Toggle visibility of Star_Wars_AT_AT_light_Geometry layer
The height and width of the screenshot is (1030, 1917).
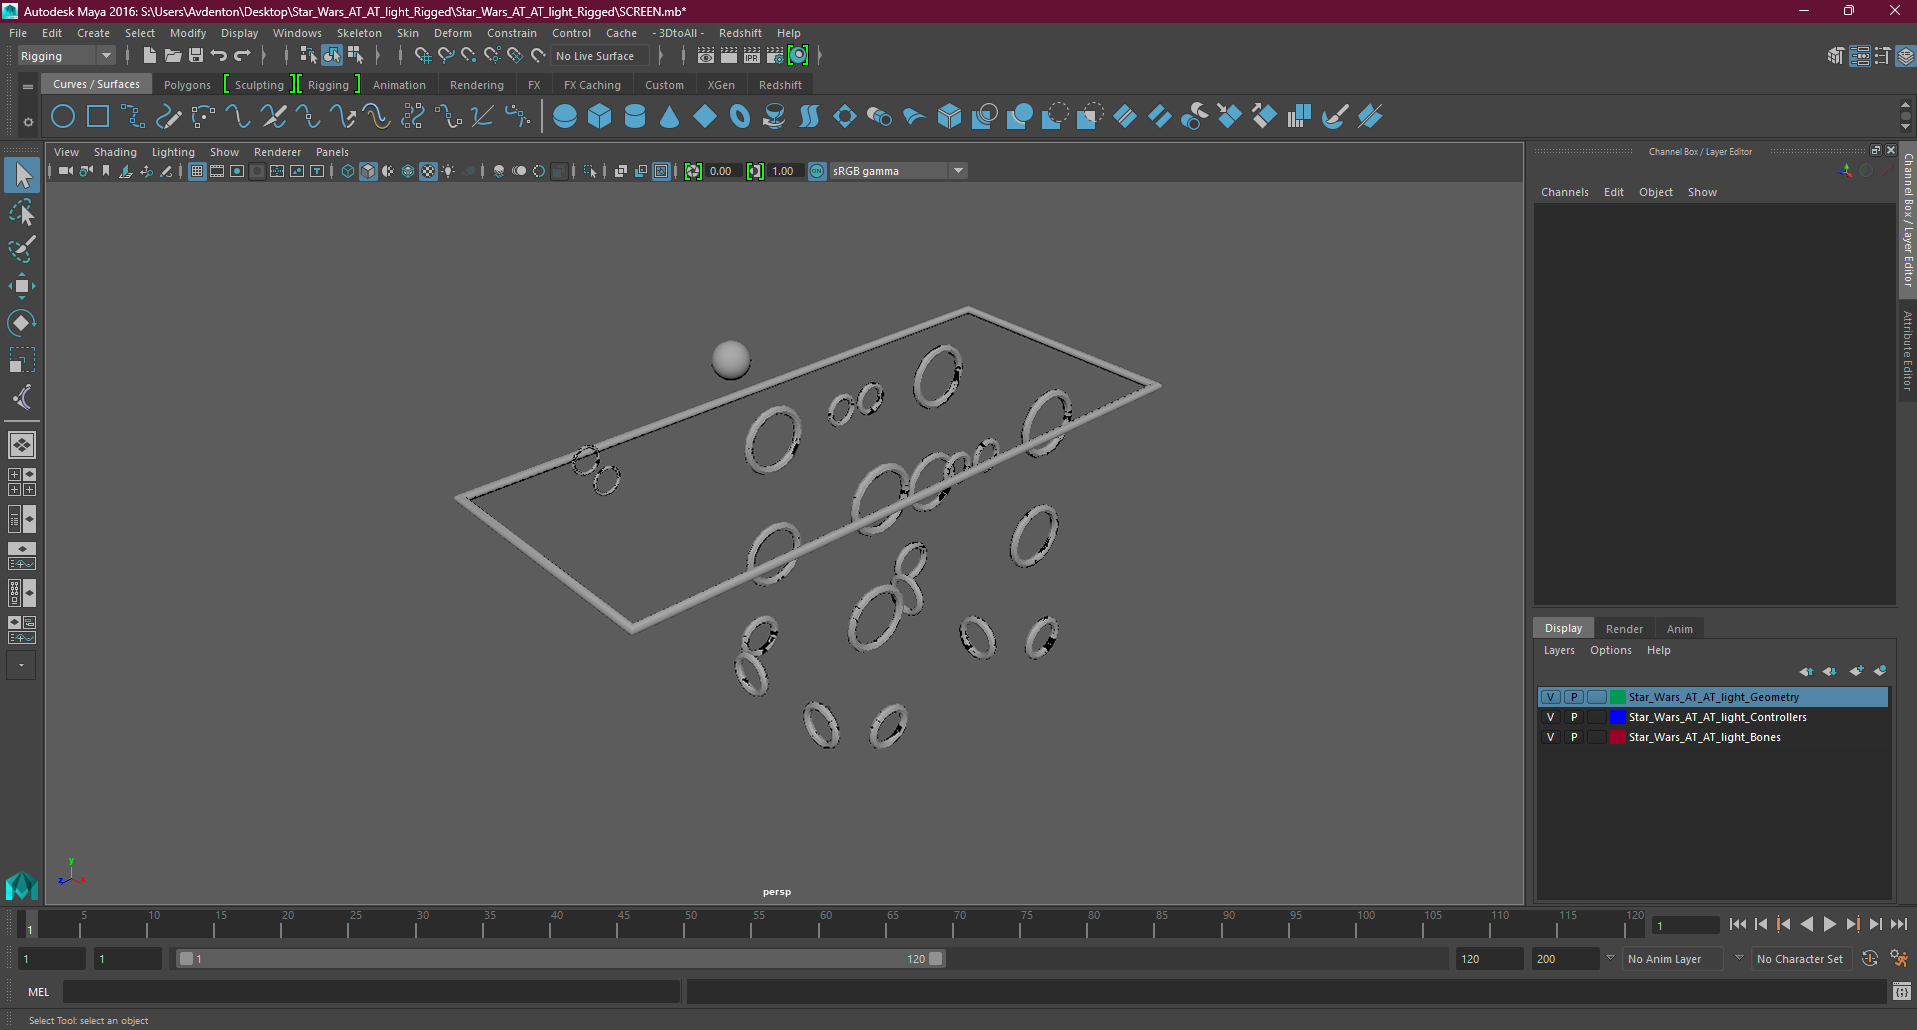pyautogui.click(x=1551, y=697)
